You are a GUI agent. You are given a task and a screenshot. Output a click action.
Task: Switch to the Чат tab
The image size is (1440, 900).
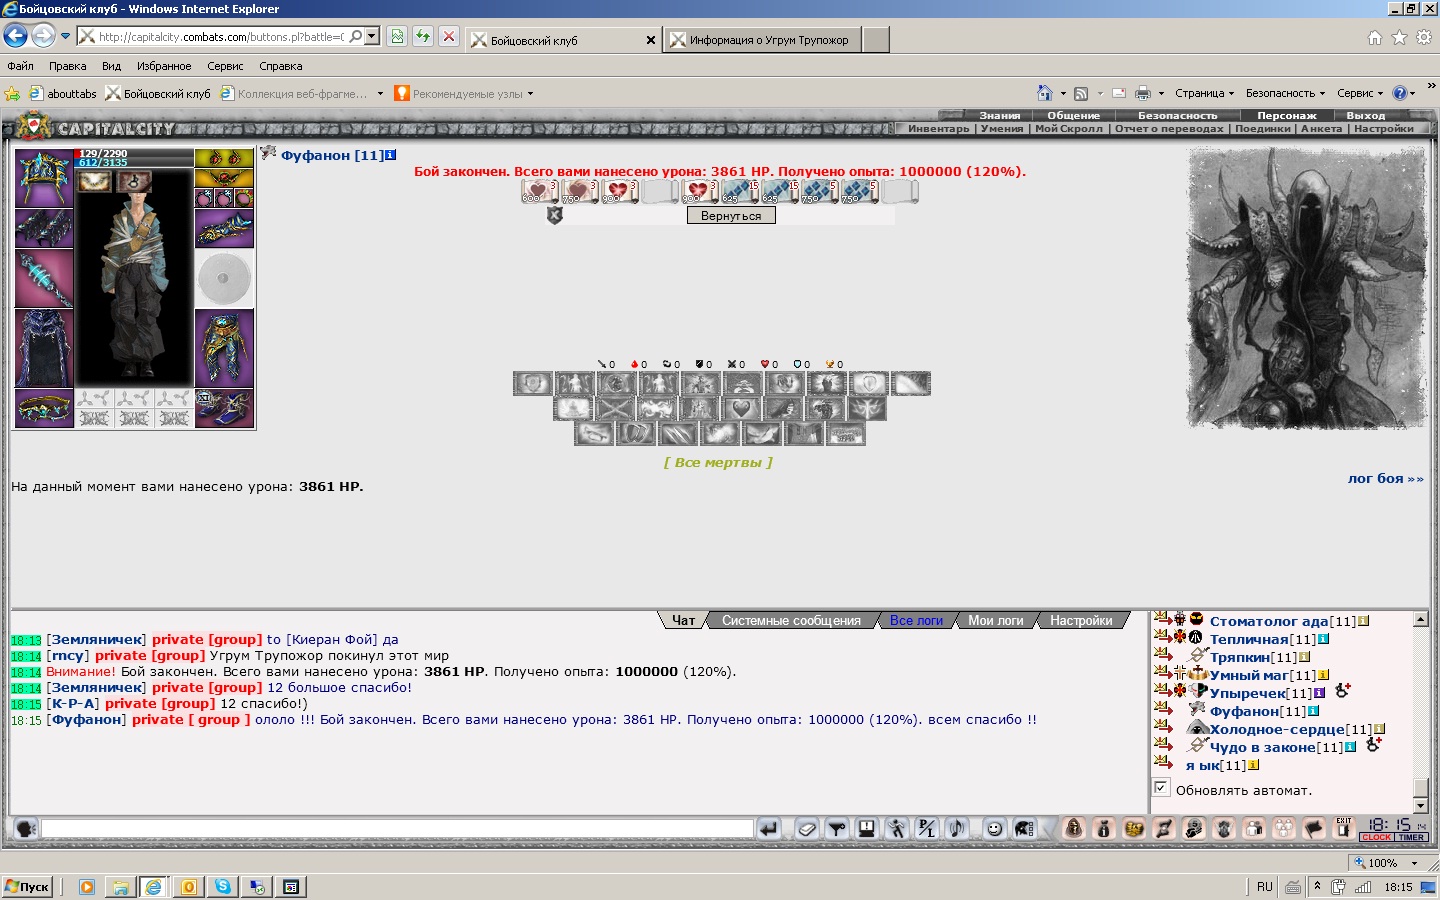(x=683, y=620)
